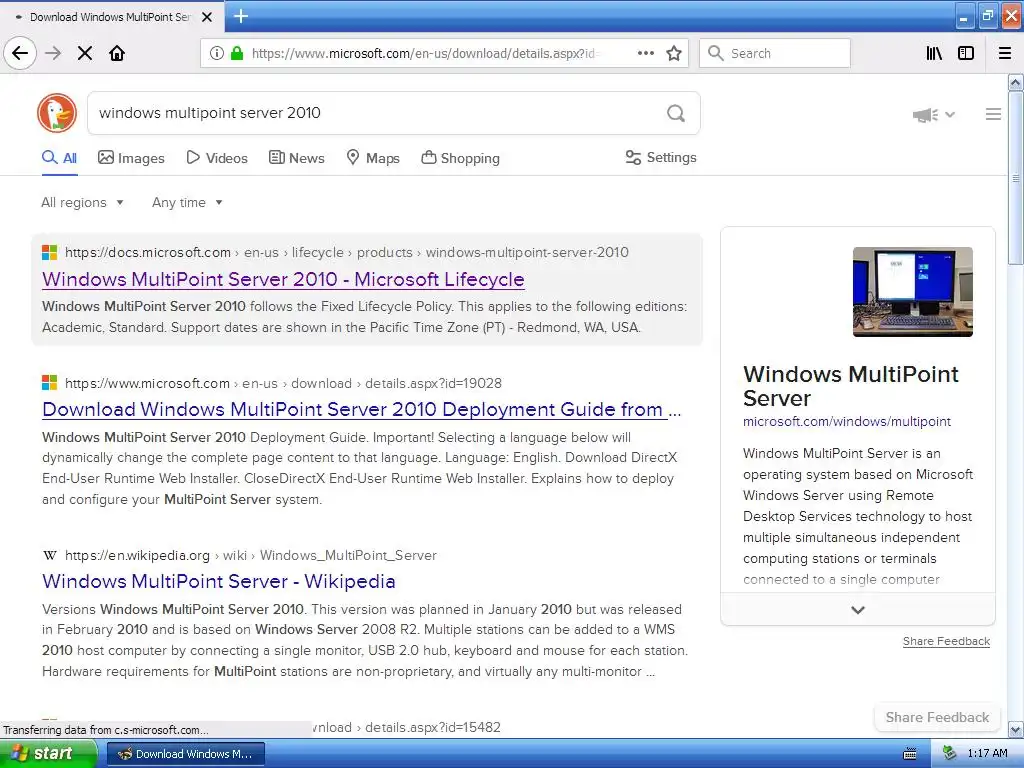Image resolution: width=1024 pixels, height=768 pixels.
Task: Click the 1:17 AM taskbar clock
Action: [x=987, y=753]
